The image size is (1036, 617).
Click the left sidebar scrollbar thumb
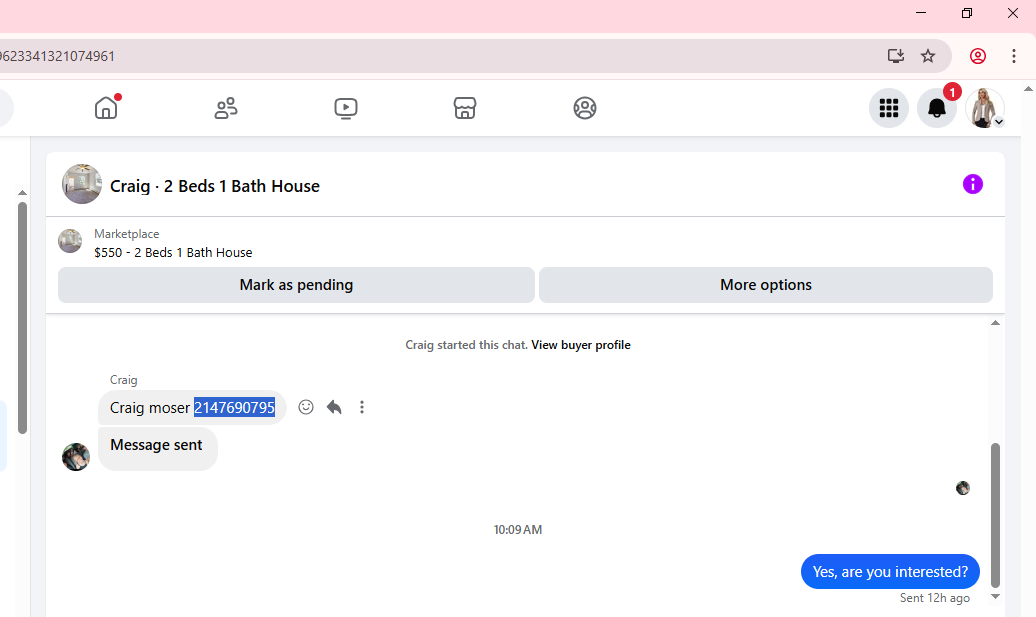pyautogui.click(x=22, y=318)
